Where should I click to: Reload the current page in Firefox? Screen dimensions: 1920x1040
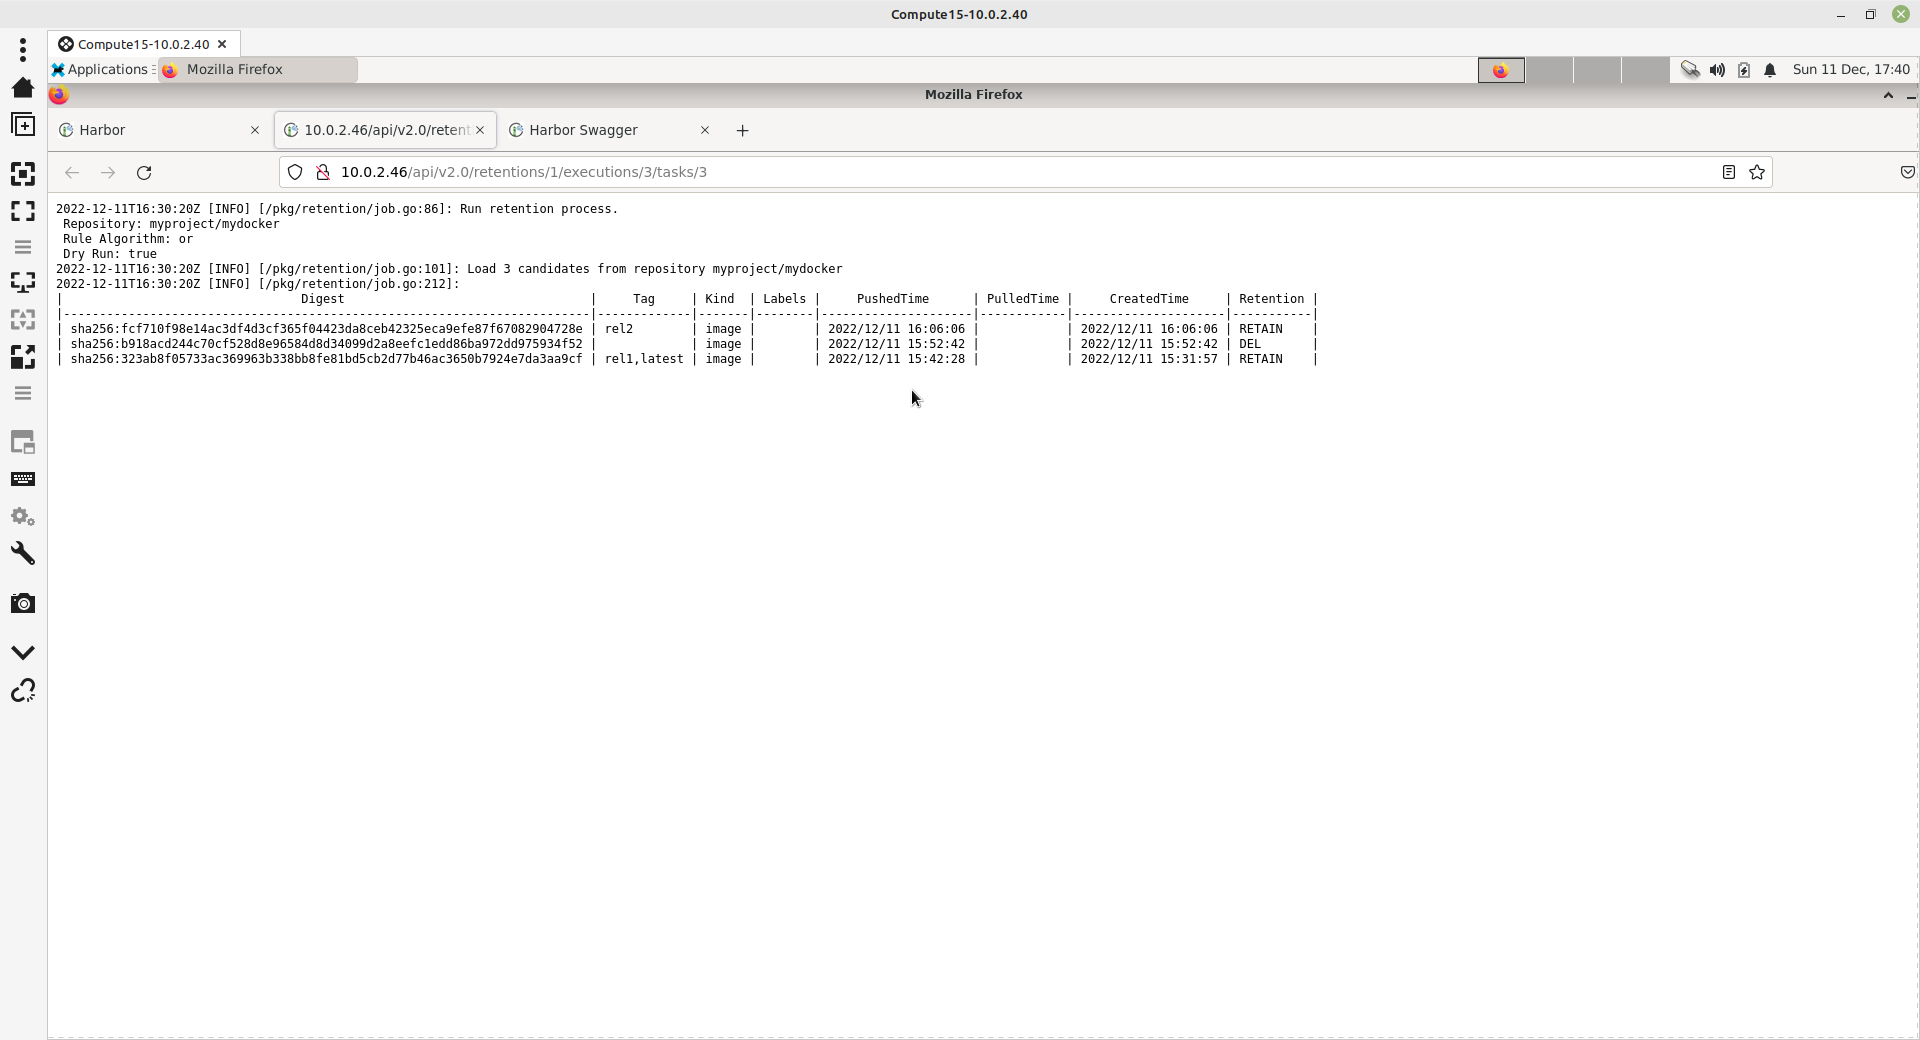[144, 172]
